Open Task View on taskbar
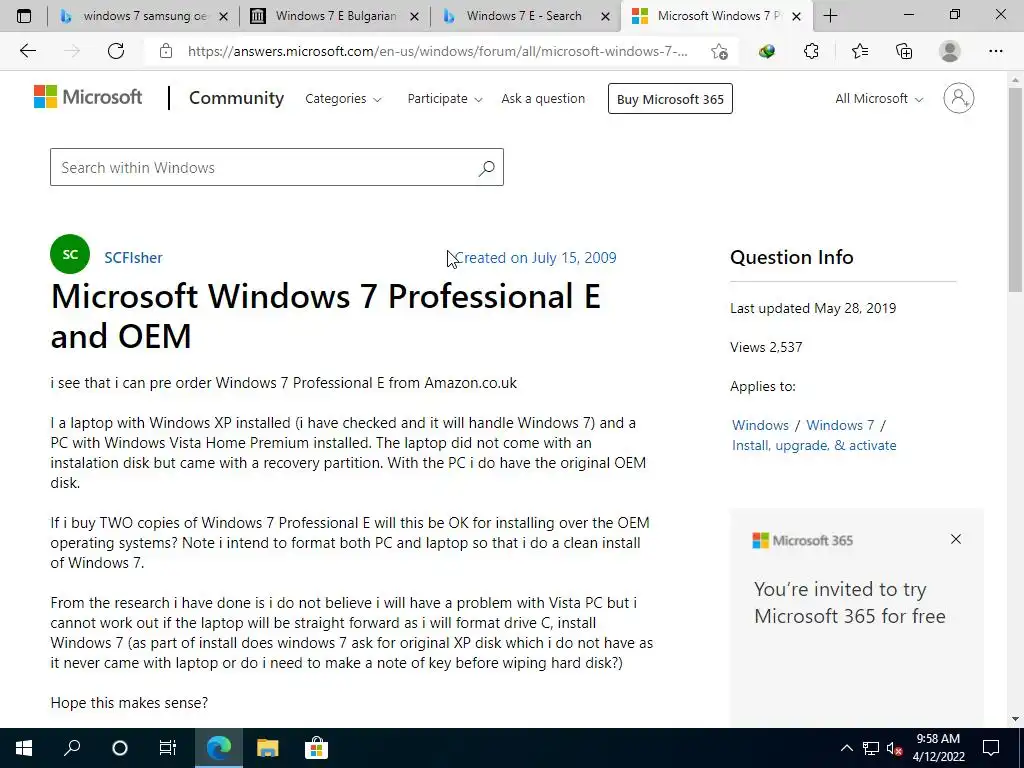The height and width of the screenshot is (768, 1024). click(168, 748)
